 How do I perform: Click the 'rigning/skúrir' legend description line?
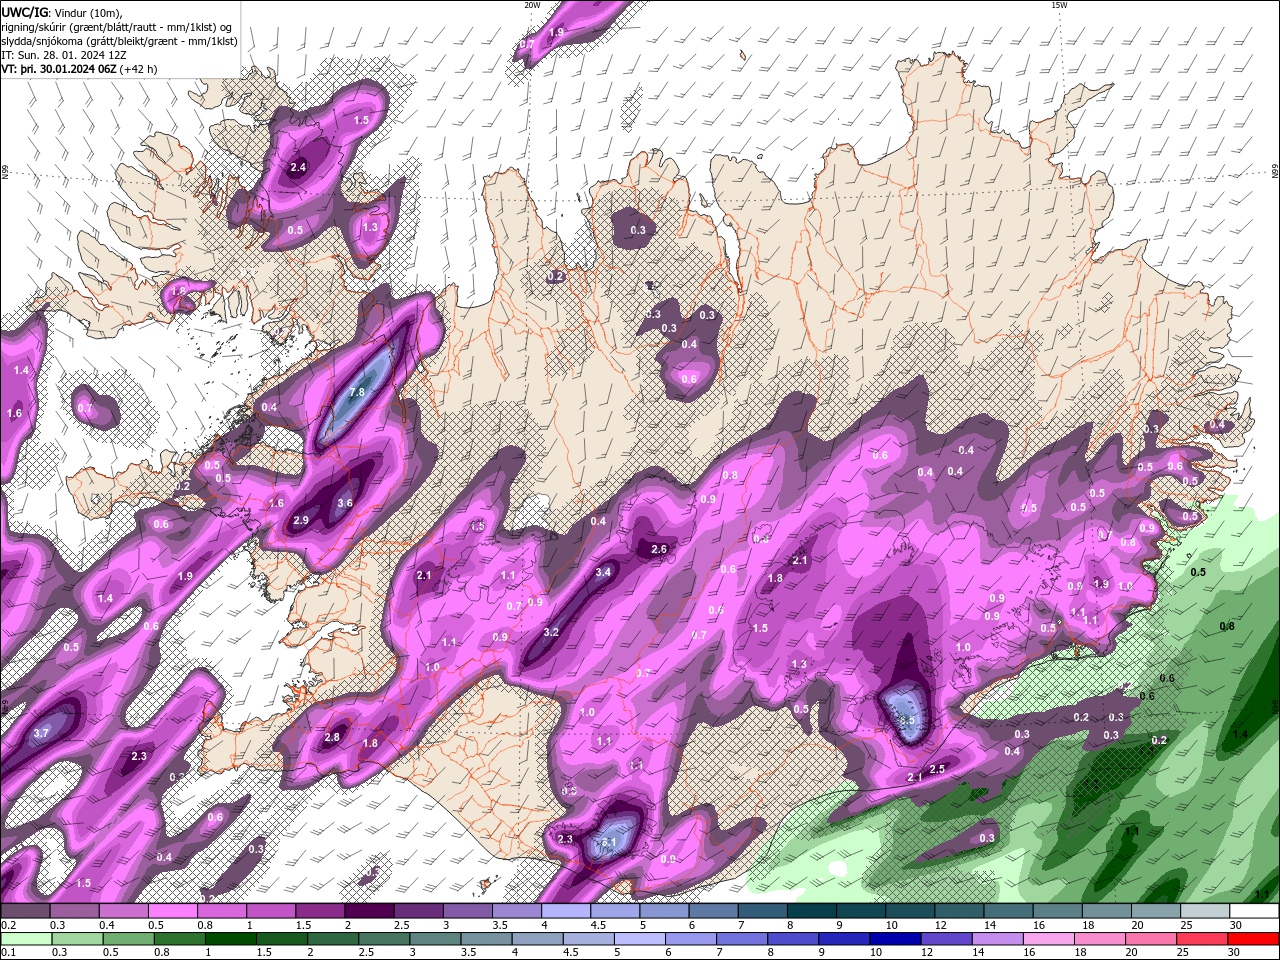click(117, 27)
